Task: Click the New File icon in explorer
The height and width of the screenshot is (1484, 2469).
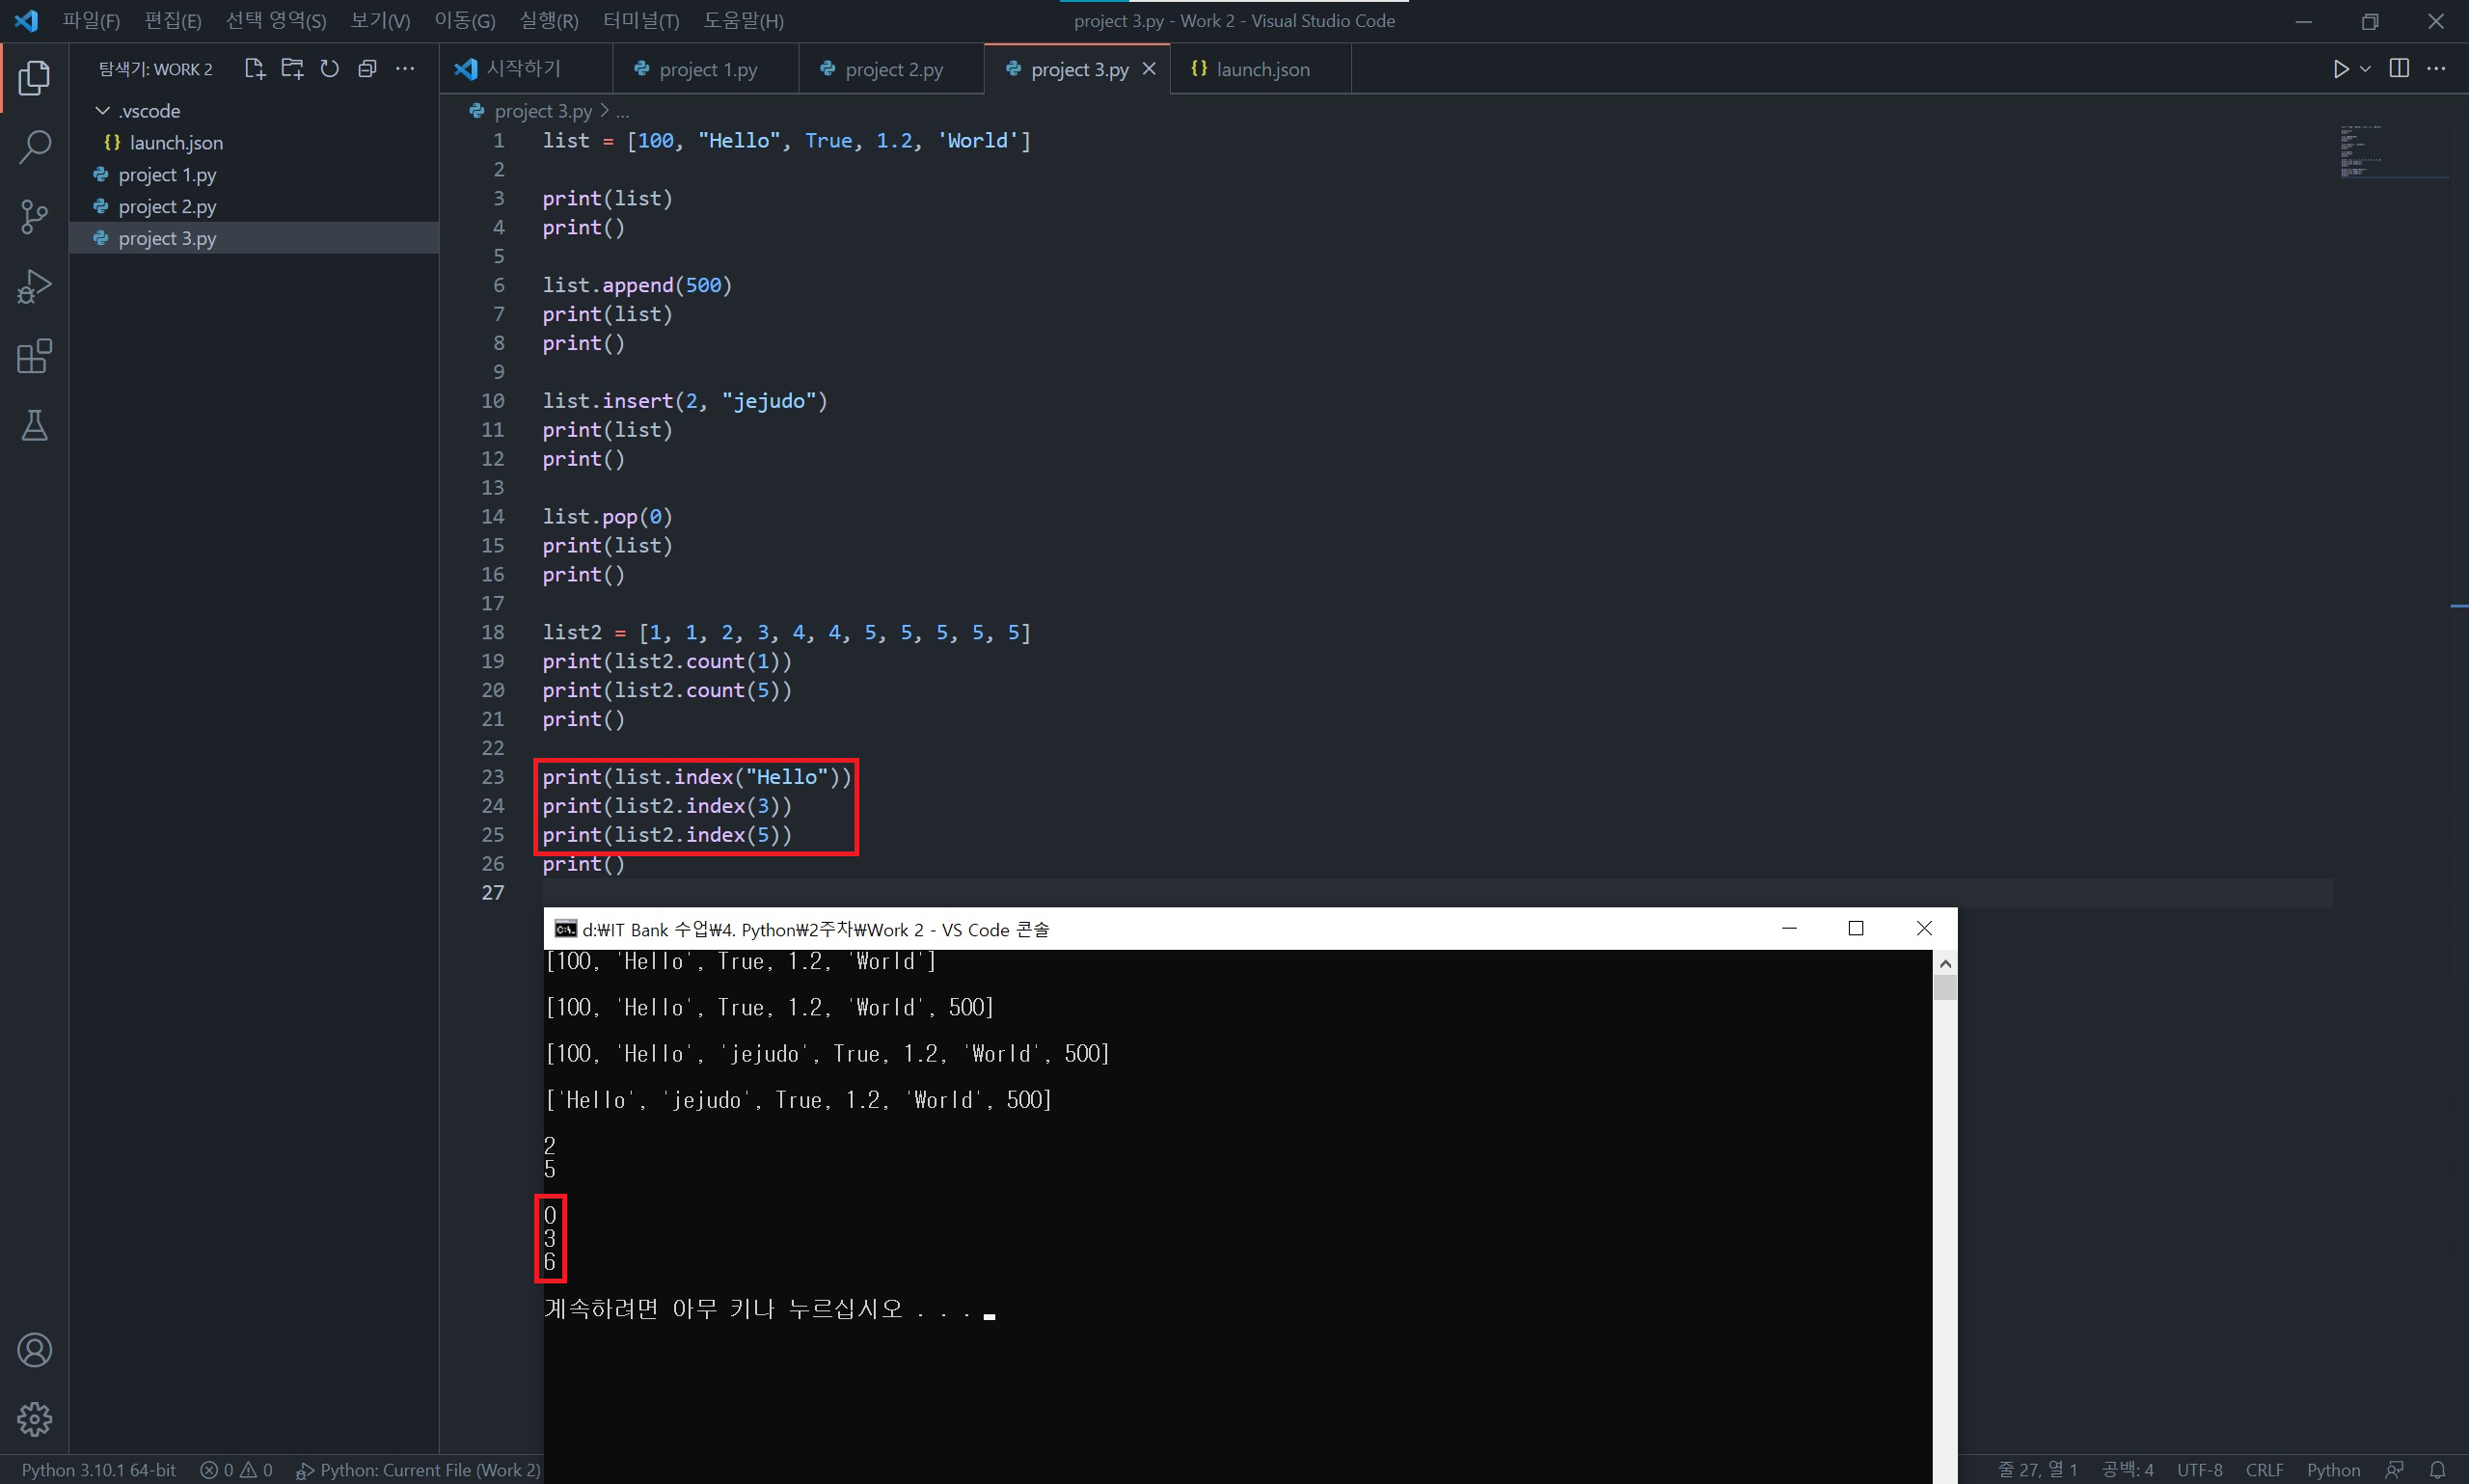Action: tap(254, 69)
